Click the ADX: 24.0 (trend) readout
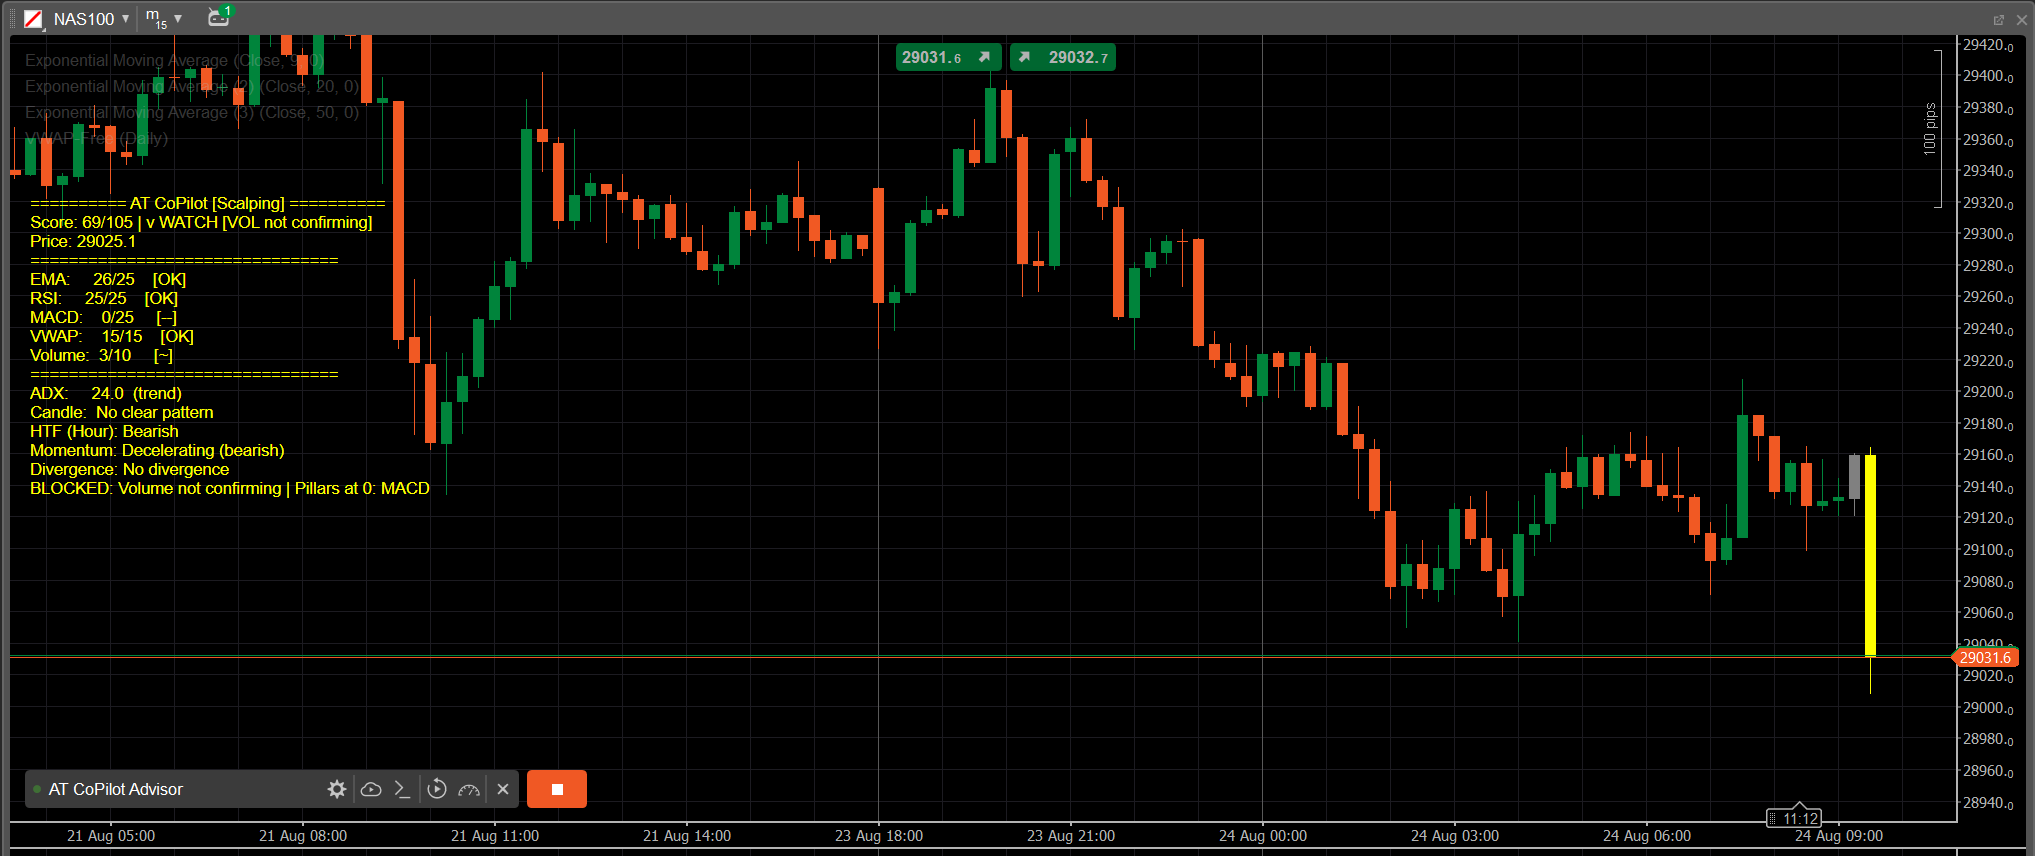This screenshot has width=2035, height=856. pyautogui.click(x=106, y=393)
